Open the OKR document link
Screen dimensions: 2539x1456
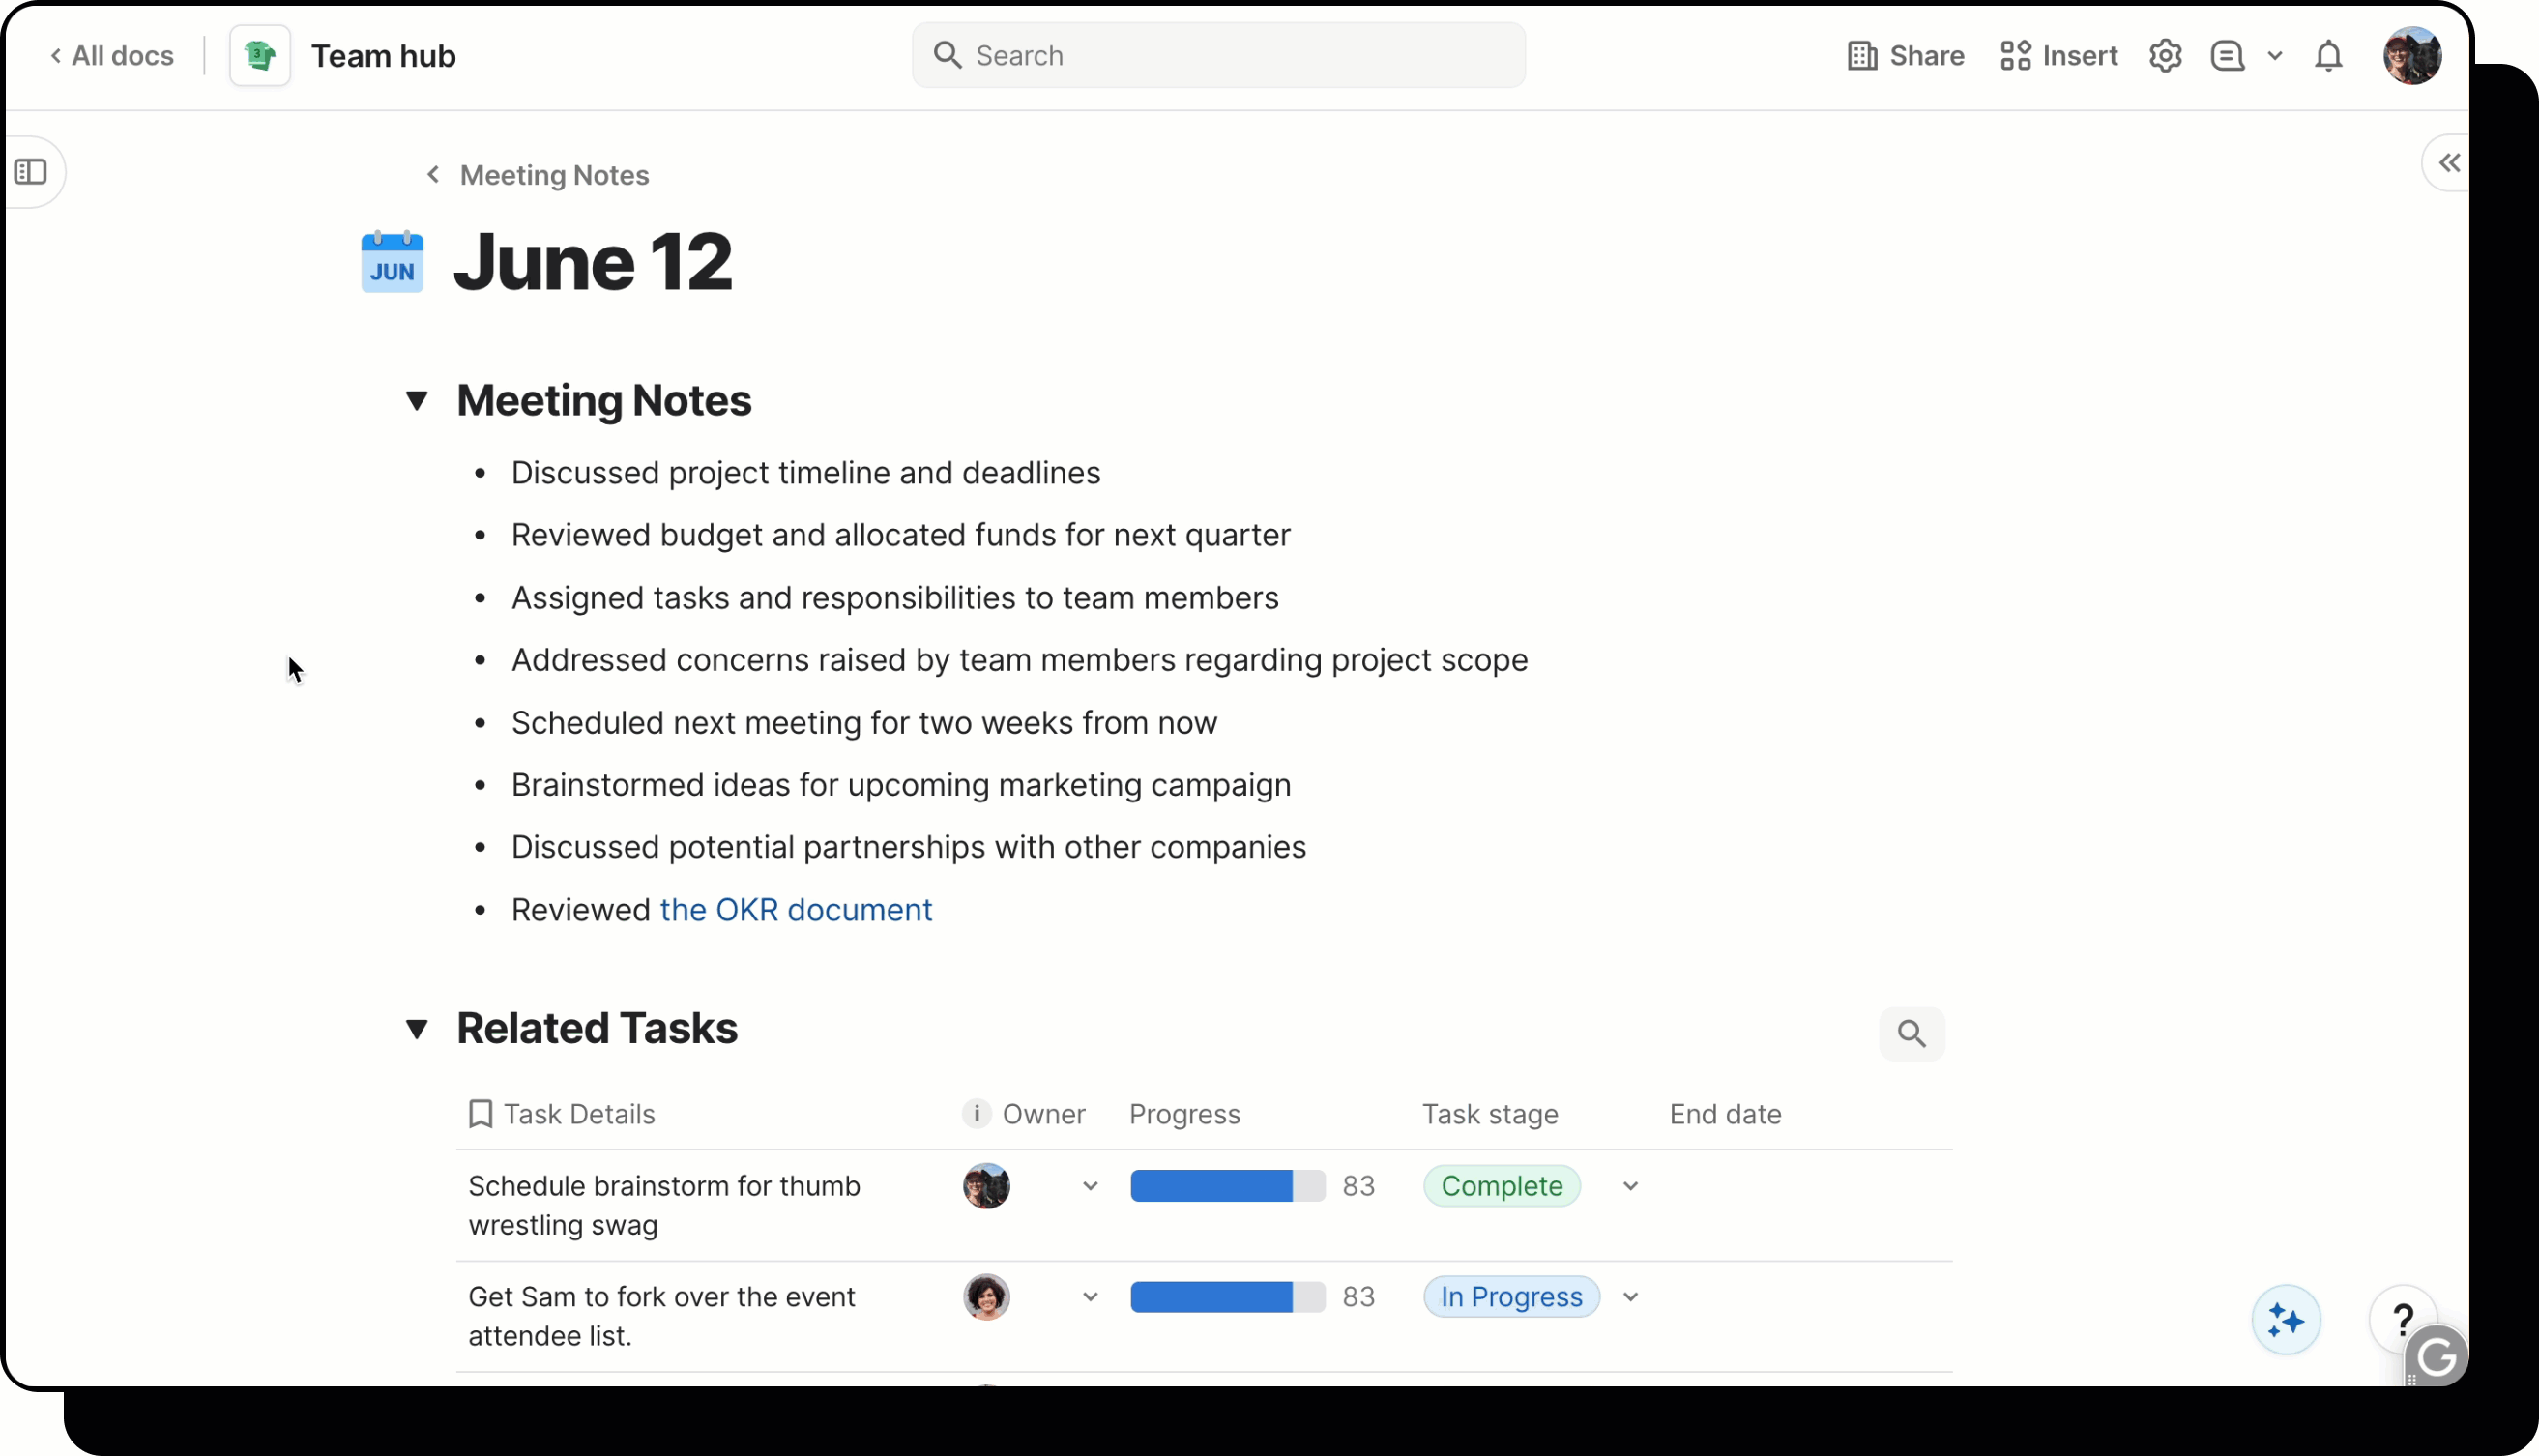[795, 910]
